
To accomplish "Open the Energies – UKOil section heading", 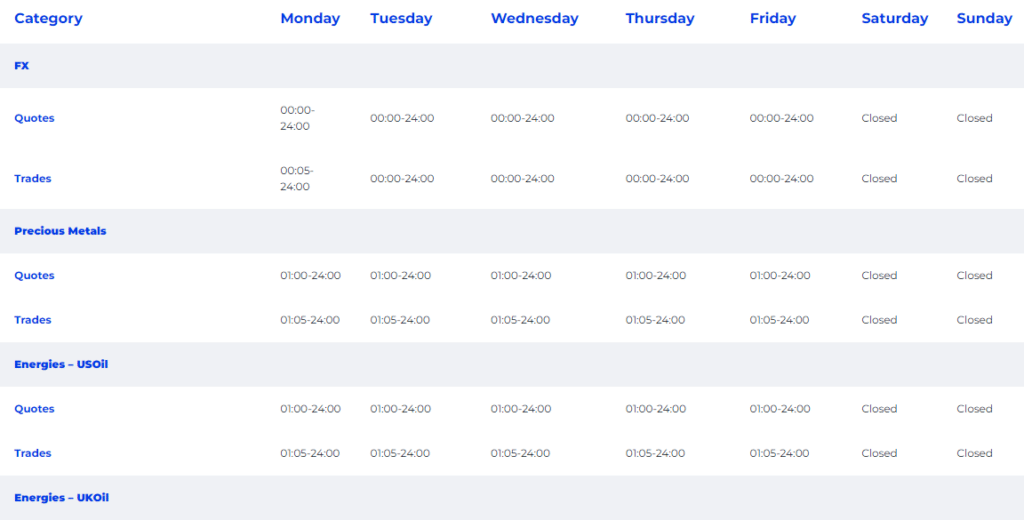I will (61, 497).
